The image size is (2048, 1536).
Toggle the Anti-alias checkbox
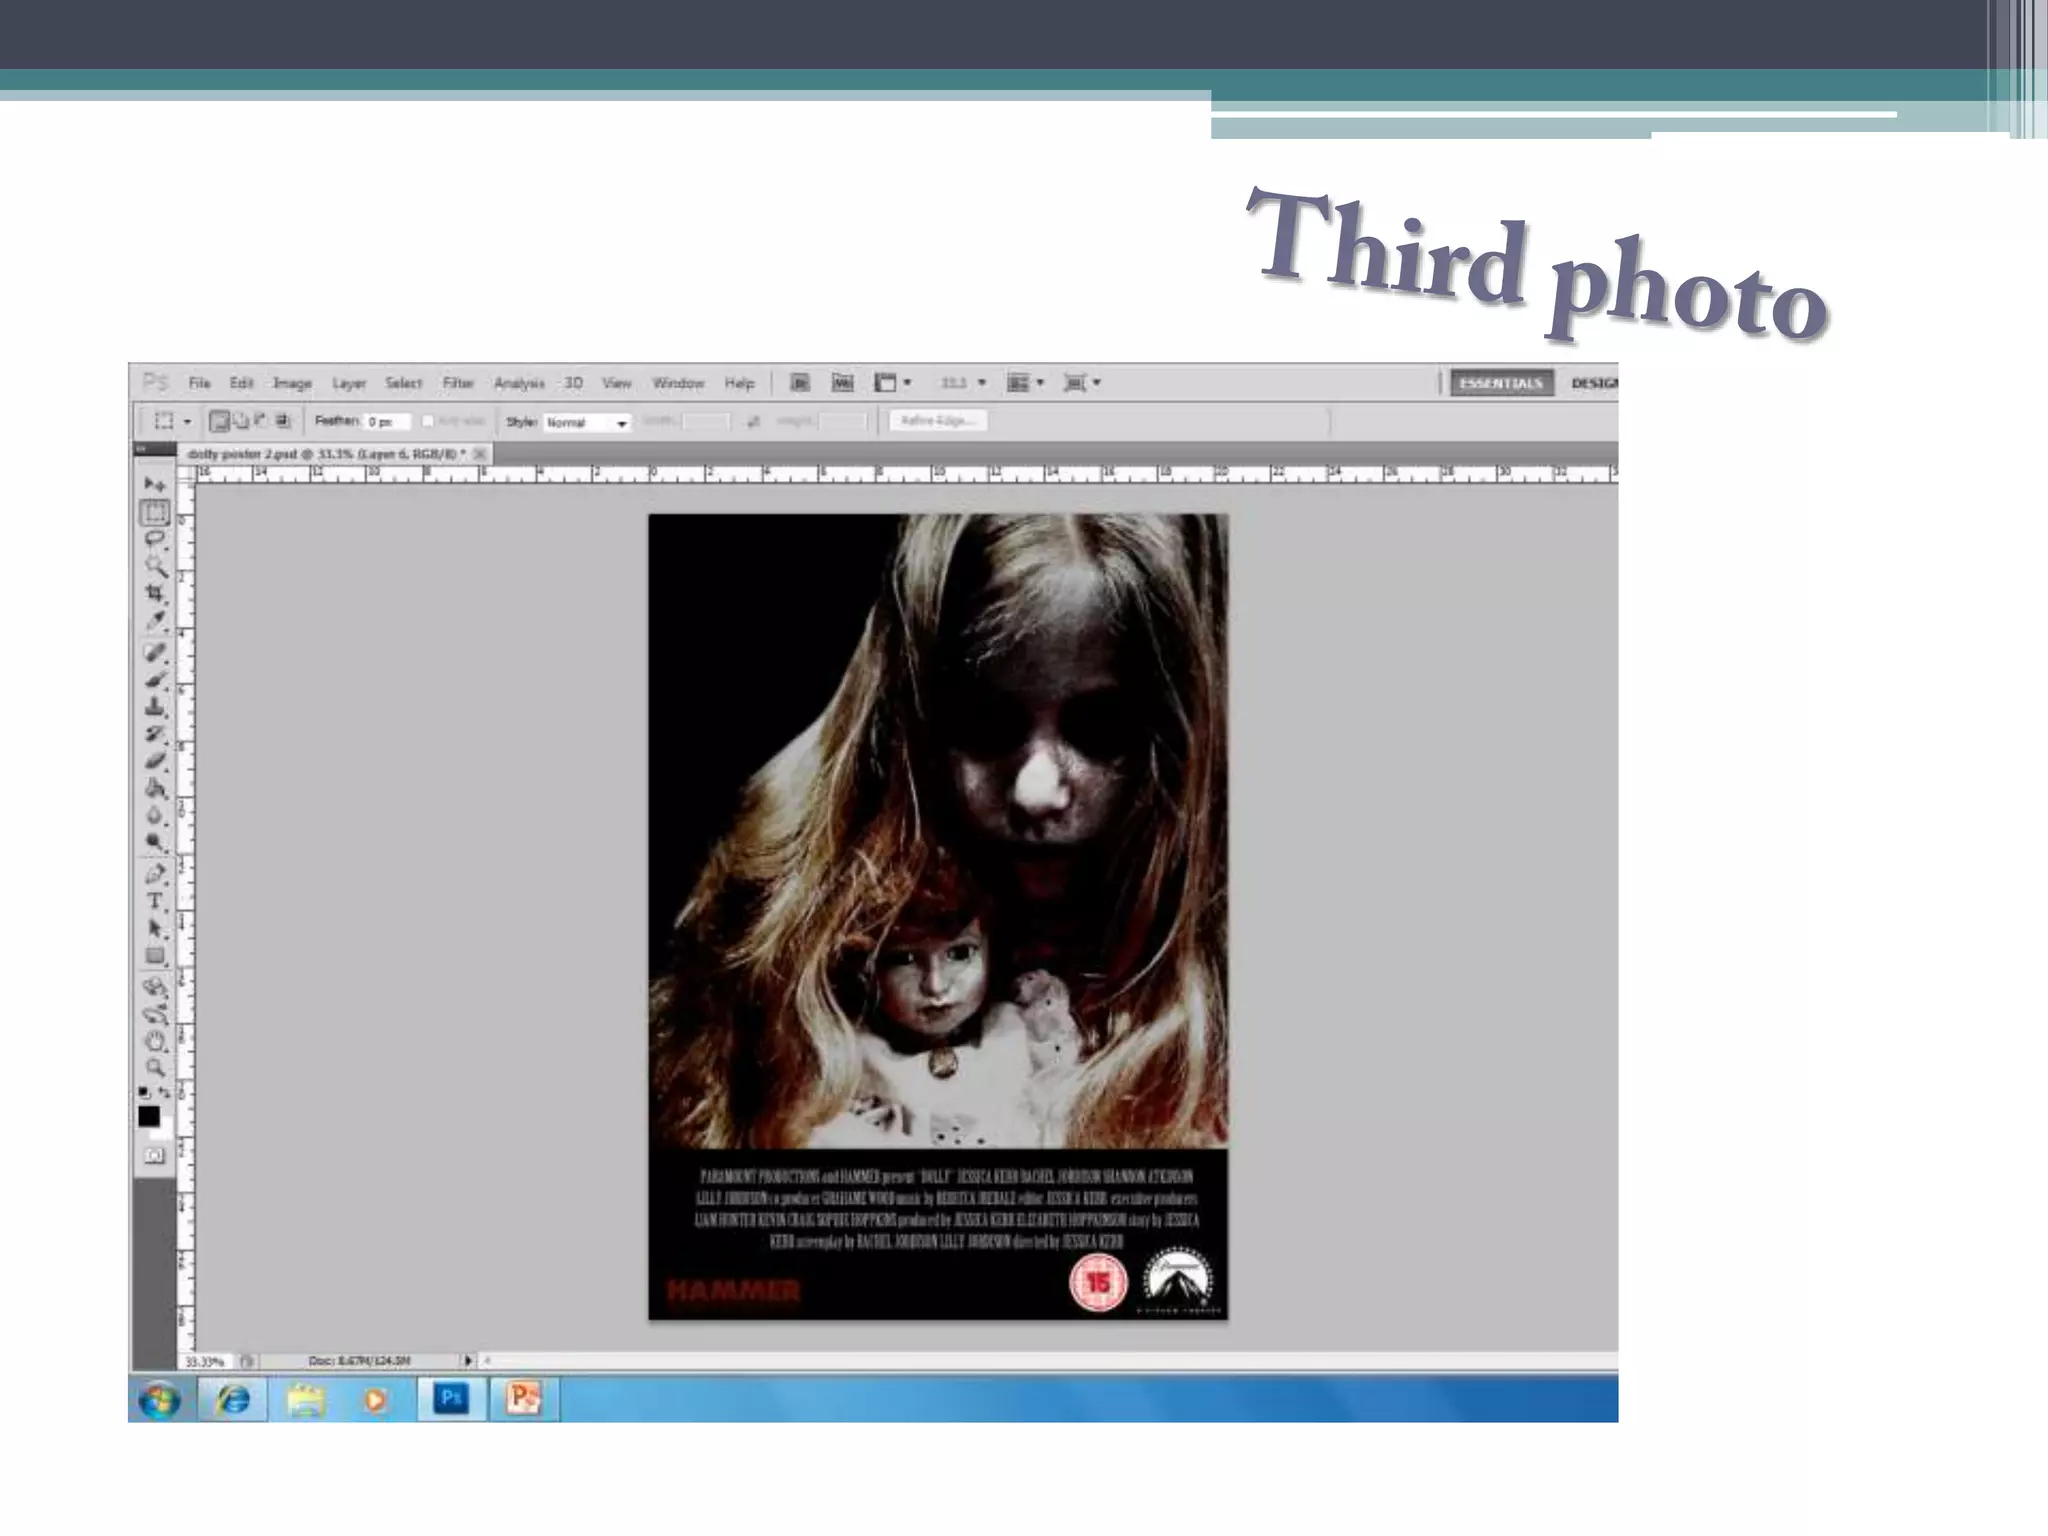pyautogui.click(x=428, y=422)
